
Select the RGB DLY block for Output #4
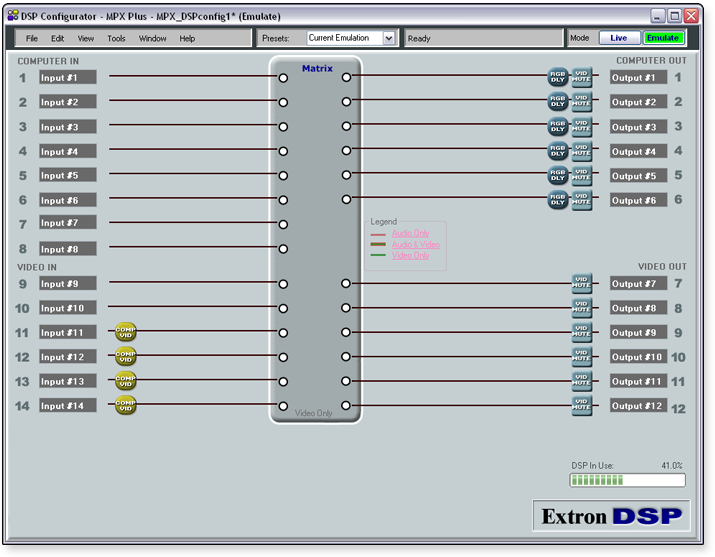pyautogui.click(x=557, y=151)
